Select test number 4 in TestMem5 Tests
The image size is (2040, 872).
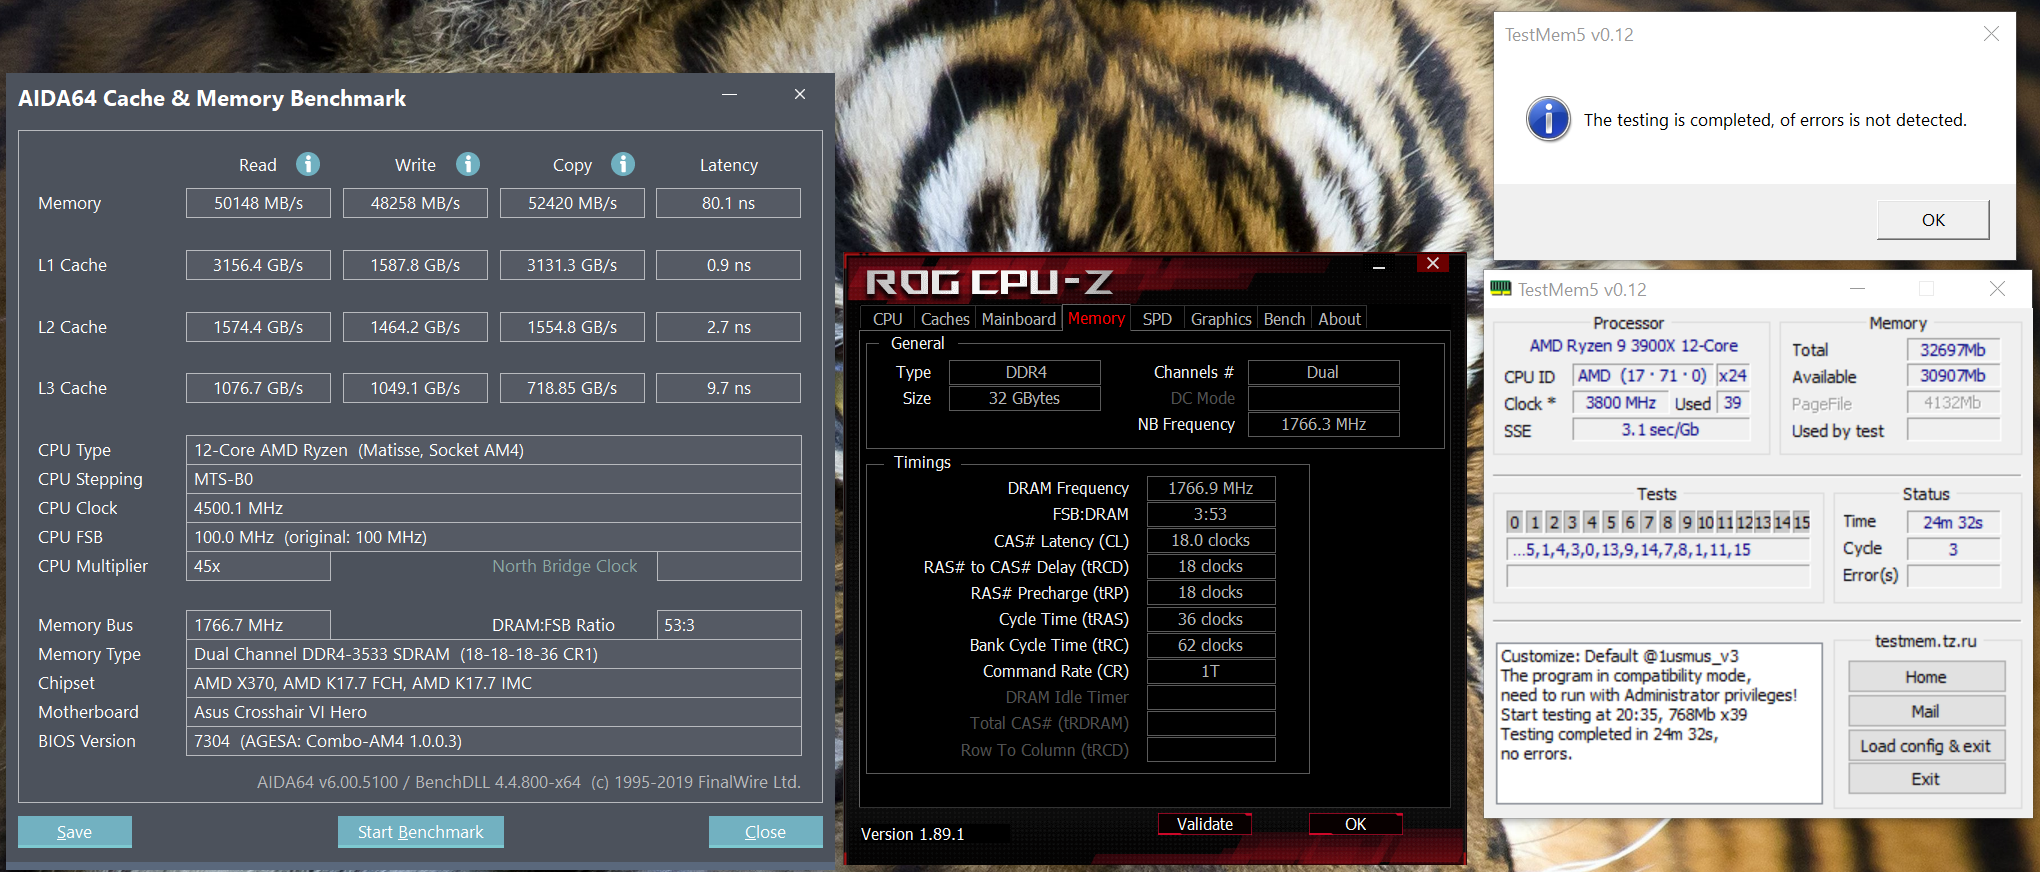coord(1592,522)
